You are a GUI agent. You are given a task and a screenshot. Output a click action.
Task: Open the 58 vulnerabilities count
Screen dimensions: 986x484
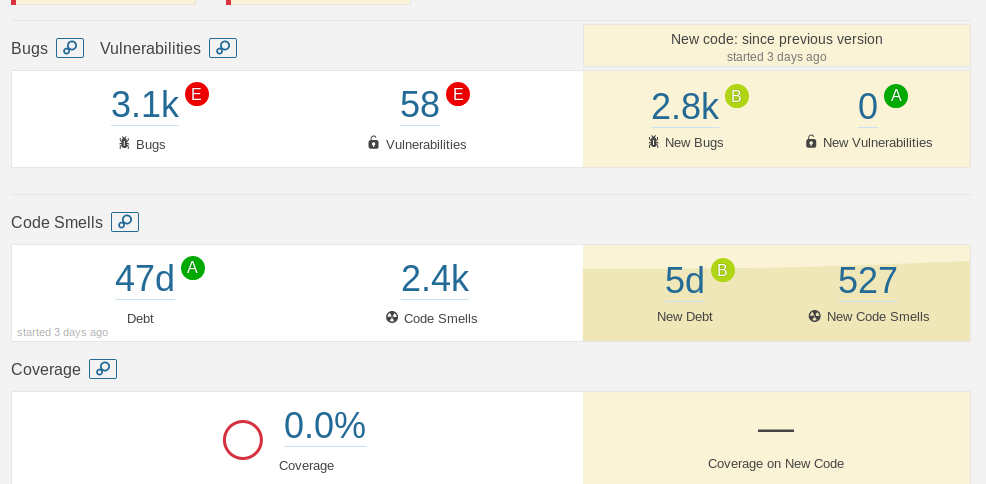pos(420,105)
